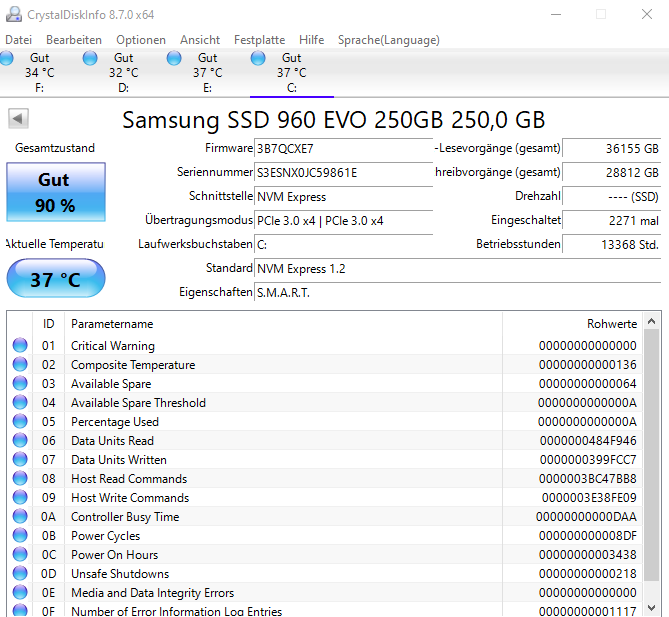Click the scroll up arrow of SMART list
The height and width of the screenshot is (617, 669).
(652, 321)
